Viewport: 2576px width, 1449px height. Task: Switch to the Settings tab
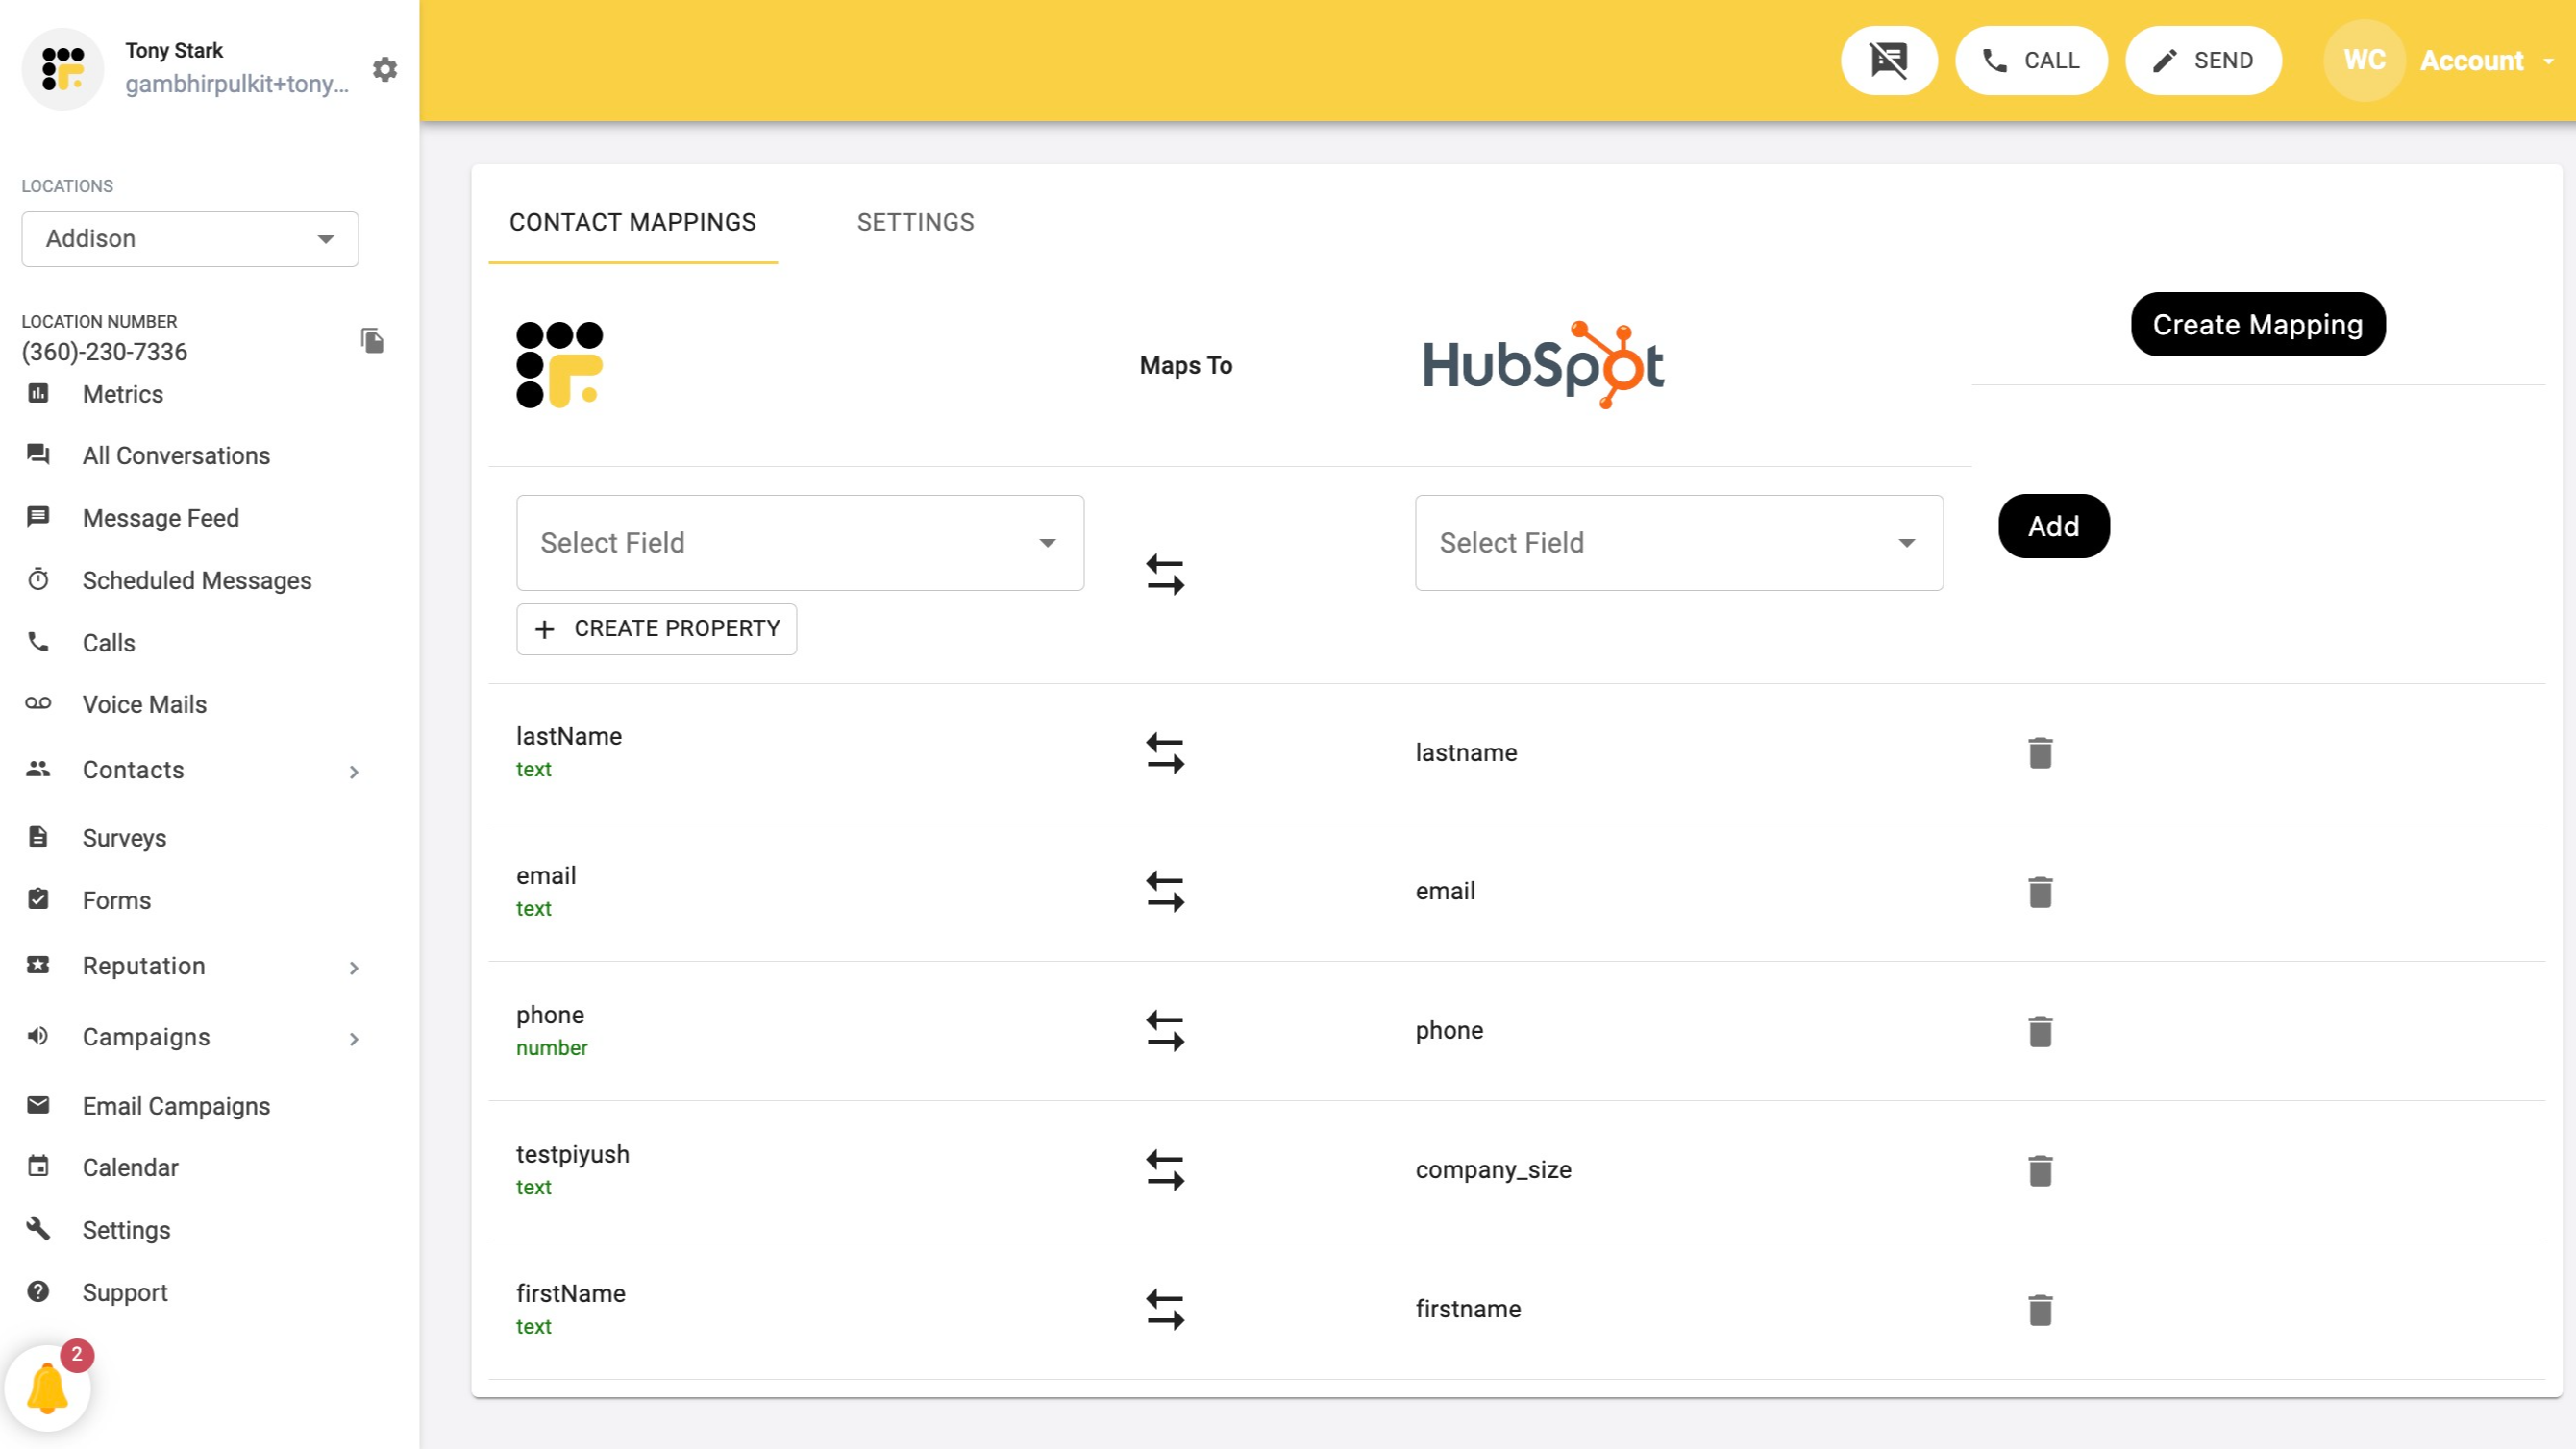(915, 222)
